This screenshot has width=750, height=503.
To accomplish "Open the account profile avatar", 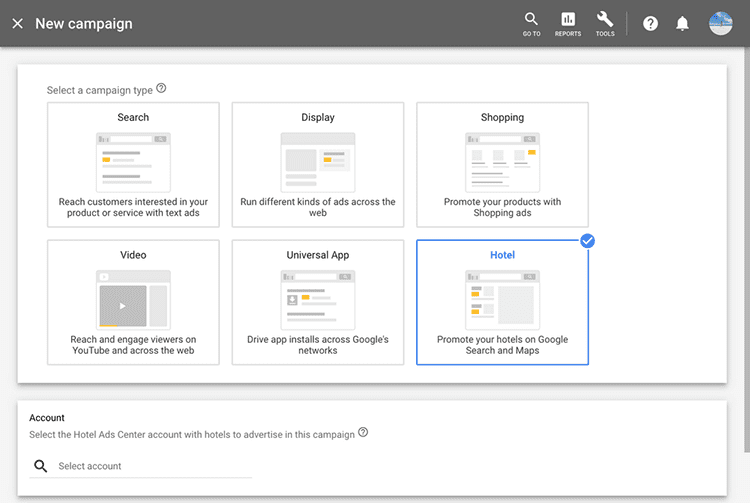I will [x=720, y=23].
